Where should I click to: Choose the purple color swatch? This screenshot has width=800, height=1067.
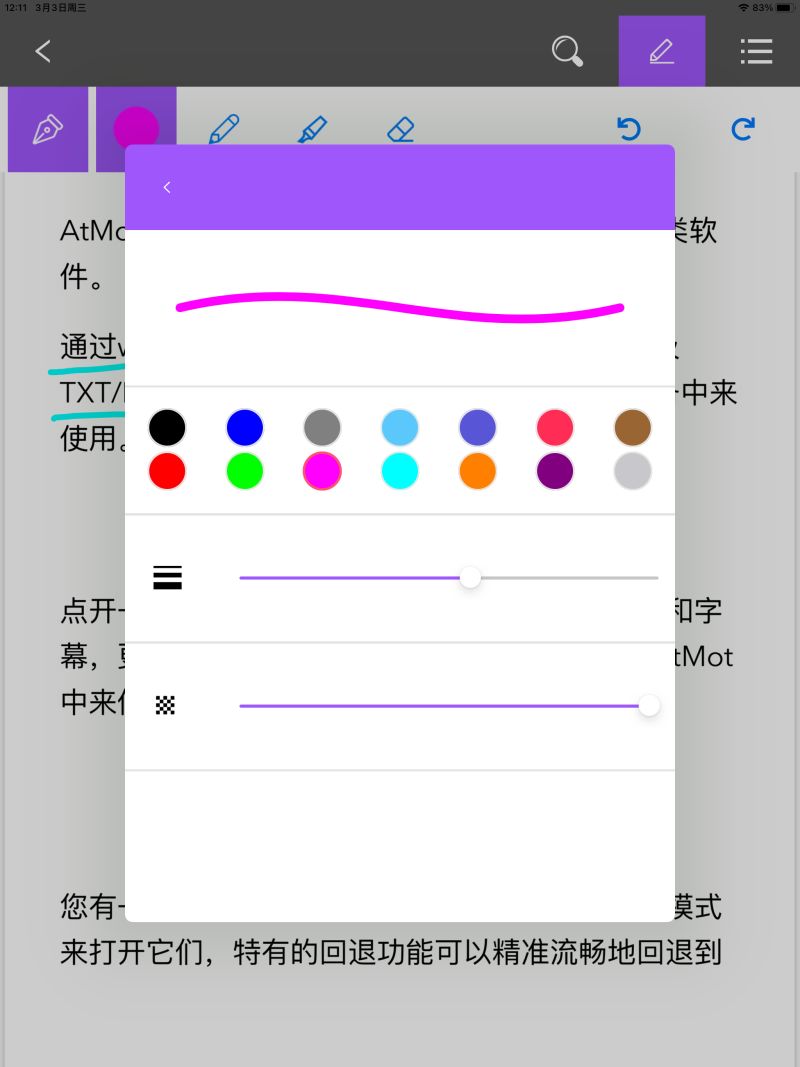point(555,471)
